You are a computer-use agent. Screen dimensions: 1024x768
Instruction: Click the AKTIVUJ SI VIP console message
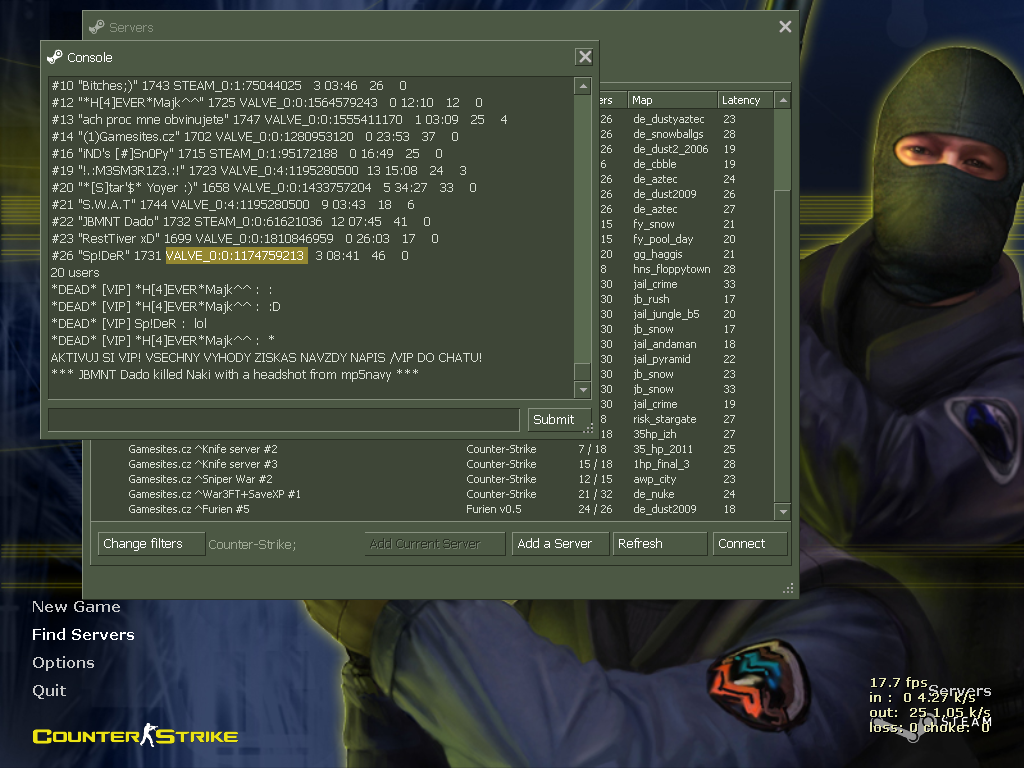[x=266, y=358]
